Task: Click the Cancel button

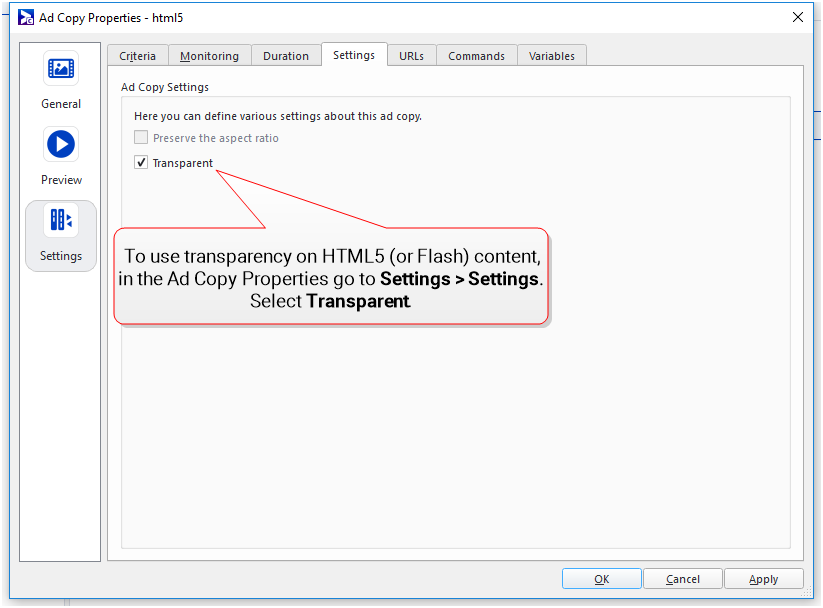Action: coord(683,579)
